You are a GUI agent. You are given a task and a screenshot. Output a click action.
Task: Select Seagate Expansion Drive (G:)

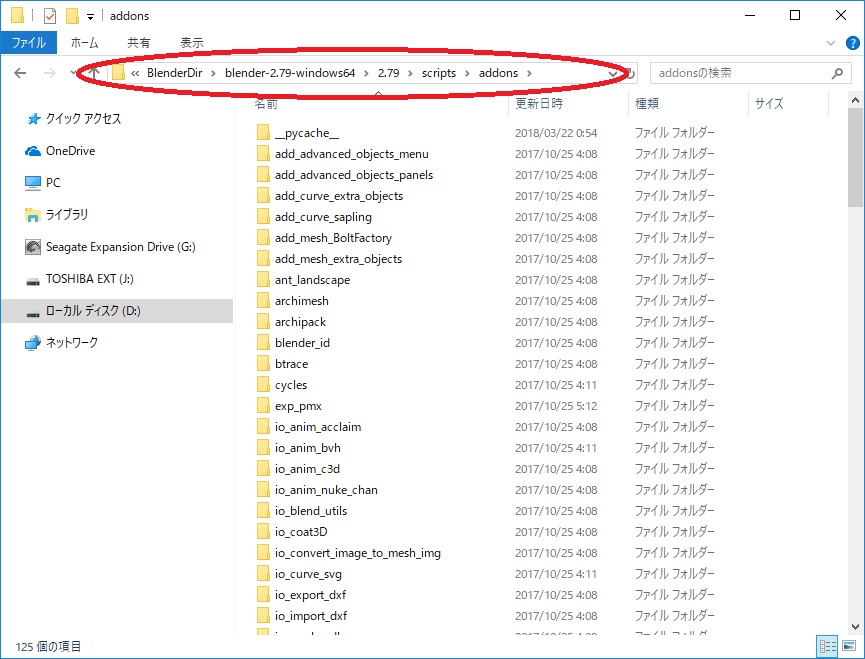[x=120, y=247]
